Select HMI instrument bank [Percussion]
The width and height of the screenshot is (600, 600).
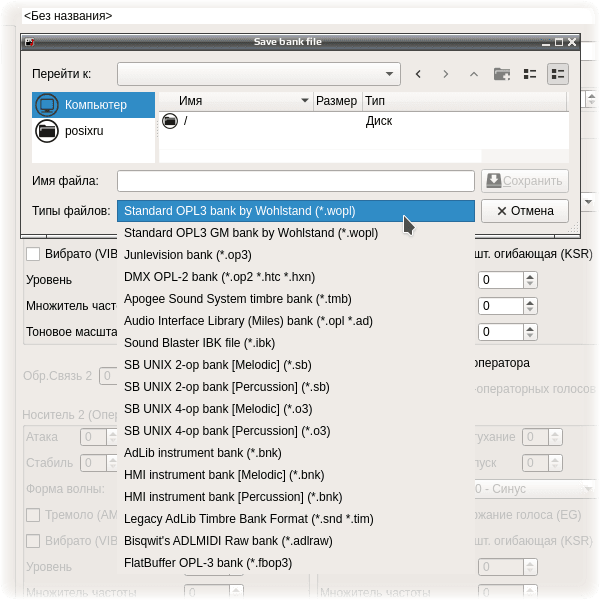tap(296, 497)
